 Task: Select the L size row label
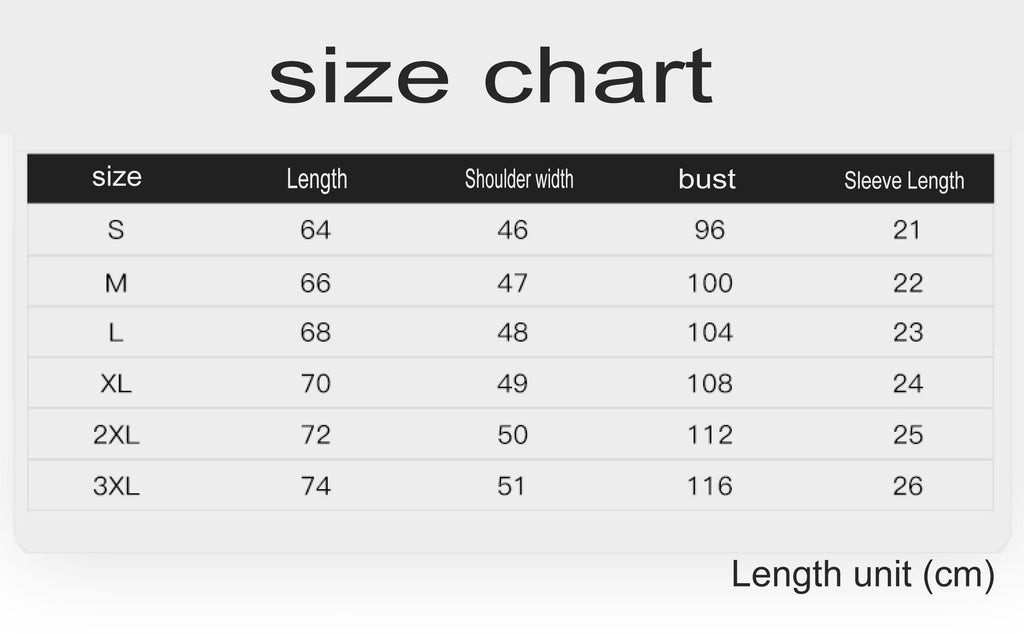(x=116, y=333)
